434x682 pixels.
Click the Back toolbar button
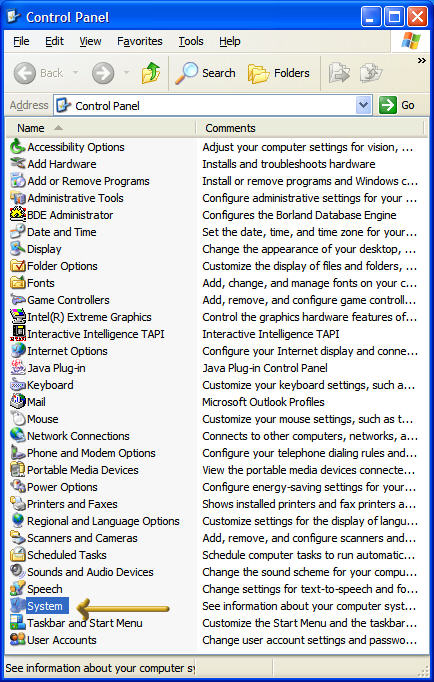(38, 73)
